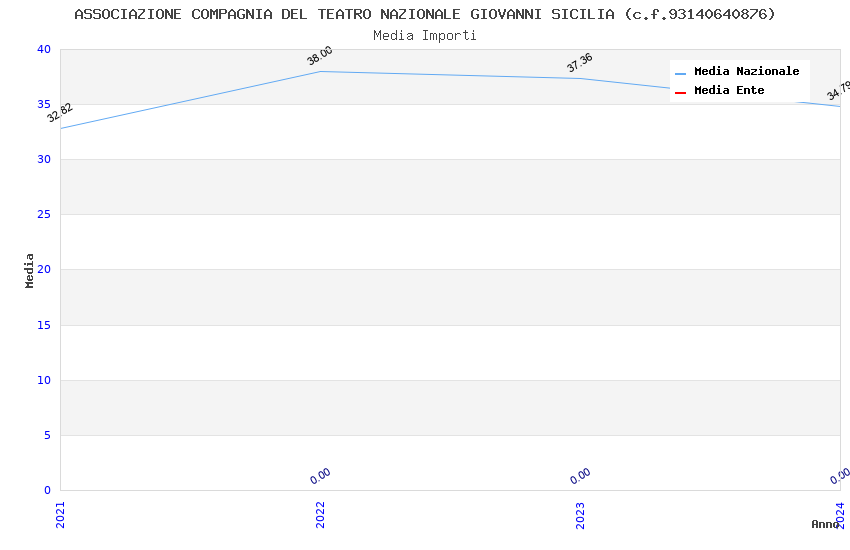Viewport: 850px width, 550px height.
Task: Select year 2024 on the x-axis
Action: point(840,514)
